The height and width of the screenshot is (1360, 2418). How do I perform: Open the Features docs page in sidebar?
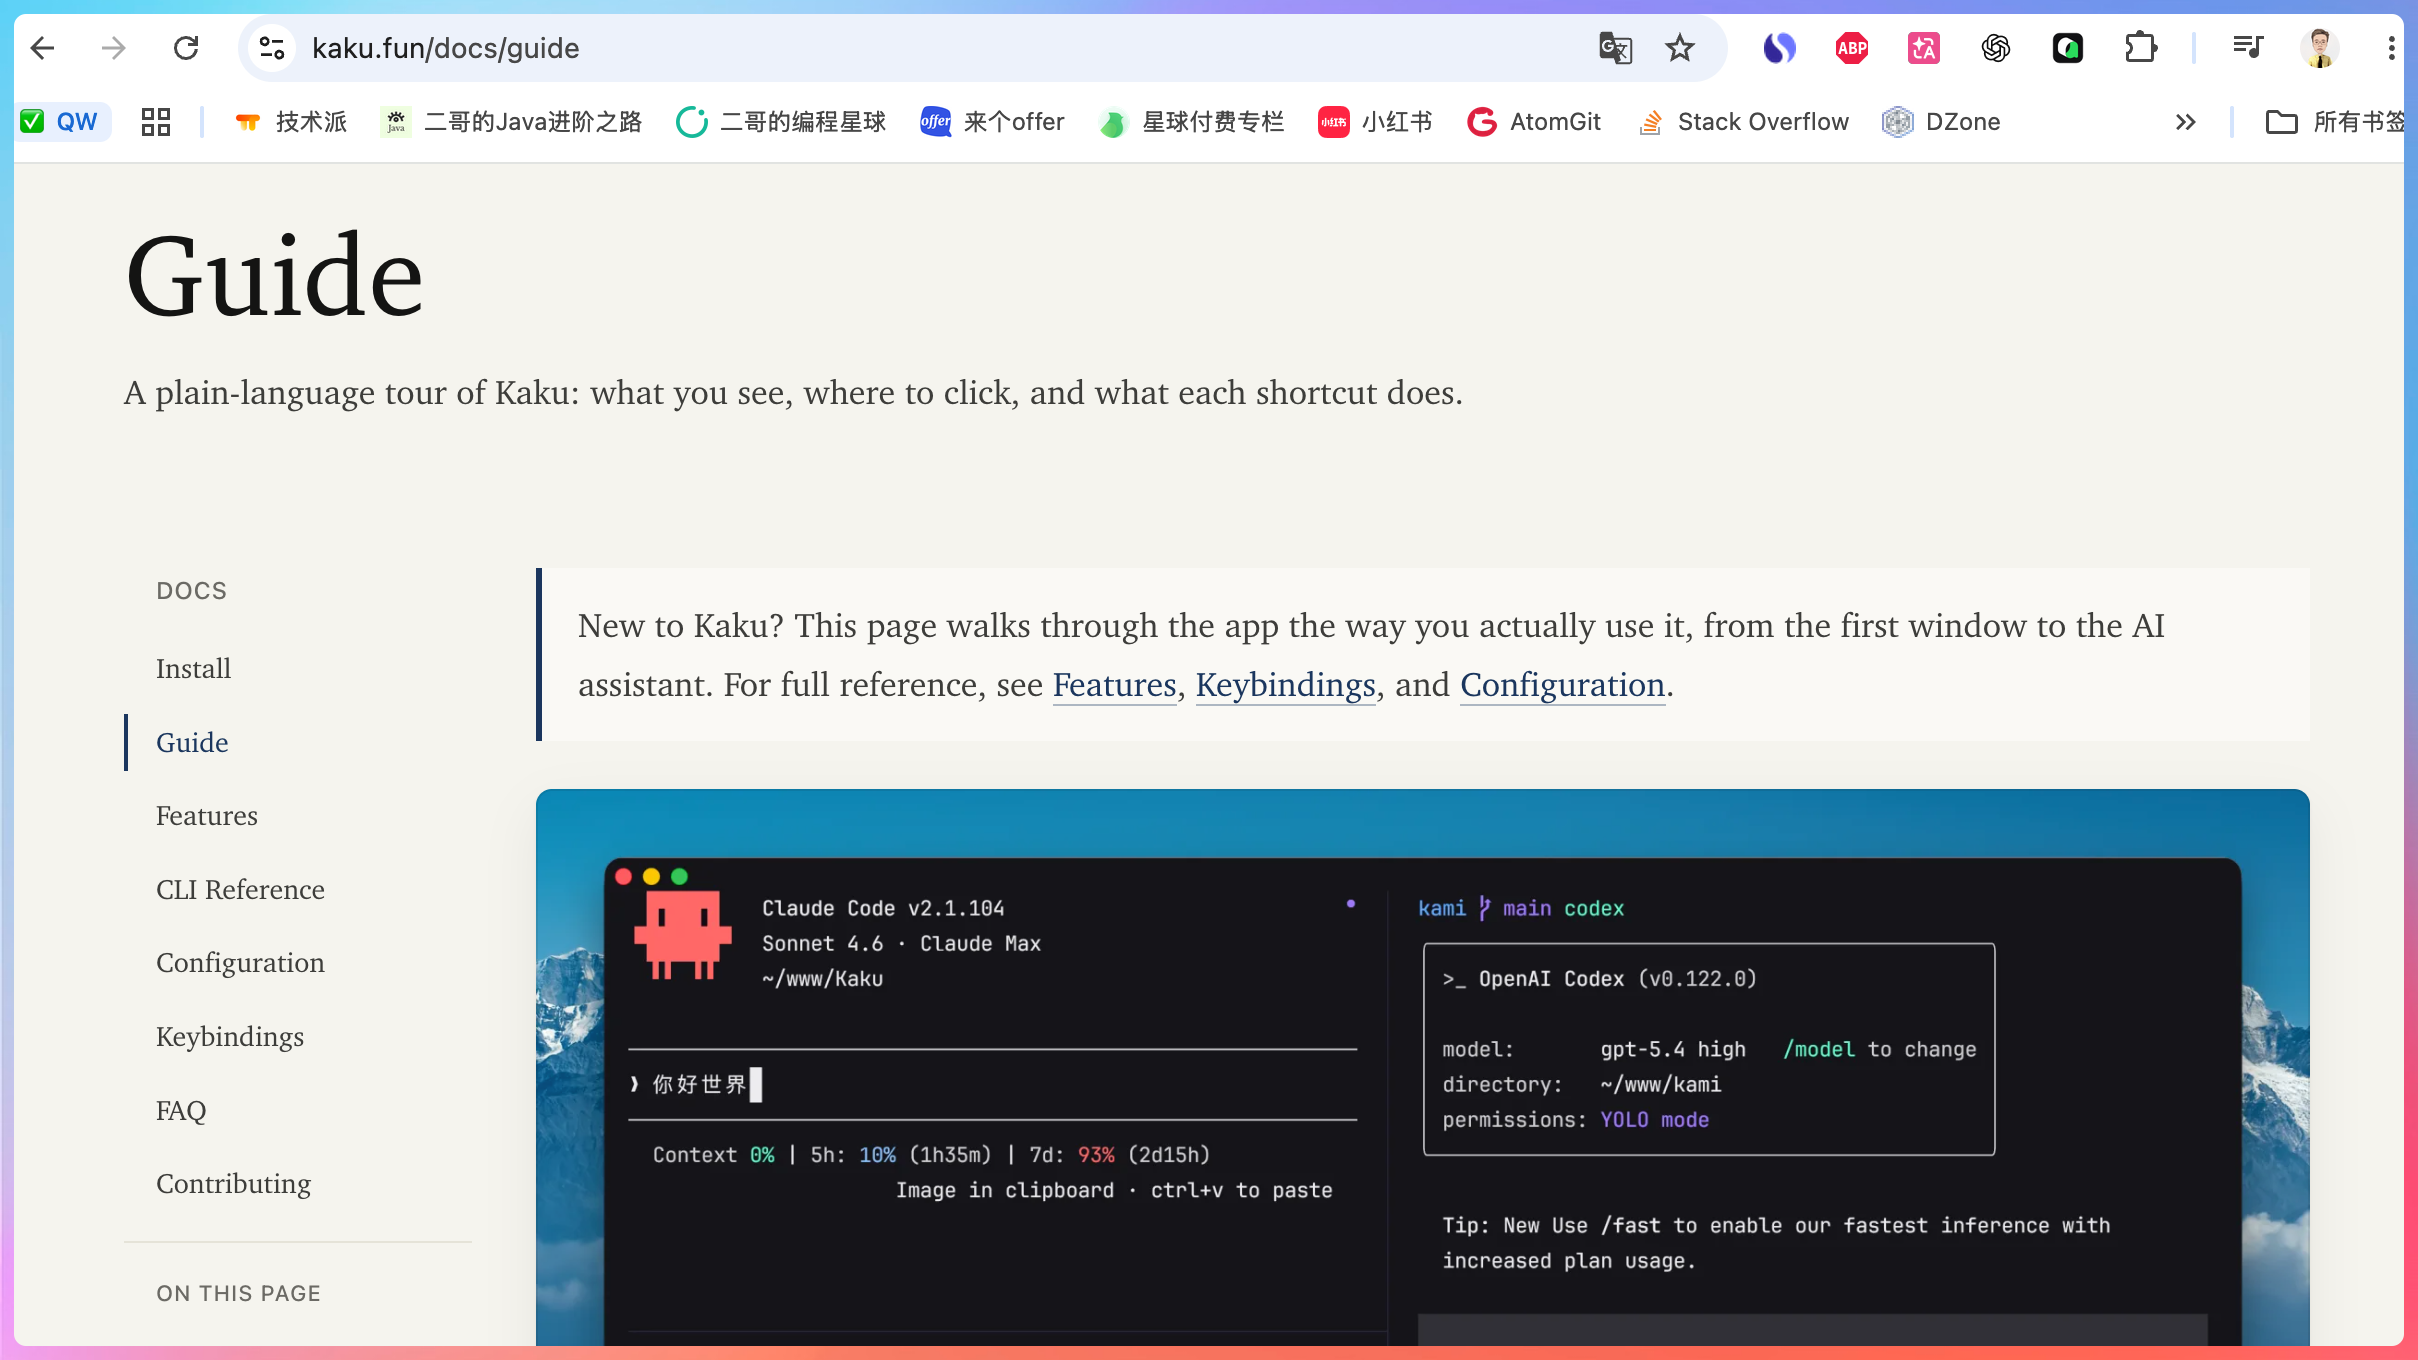(207, 816)
